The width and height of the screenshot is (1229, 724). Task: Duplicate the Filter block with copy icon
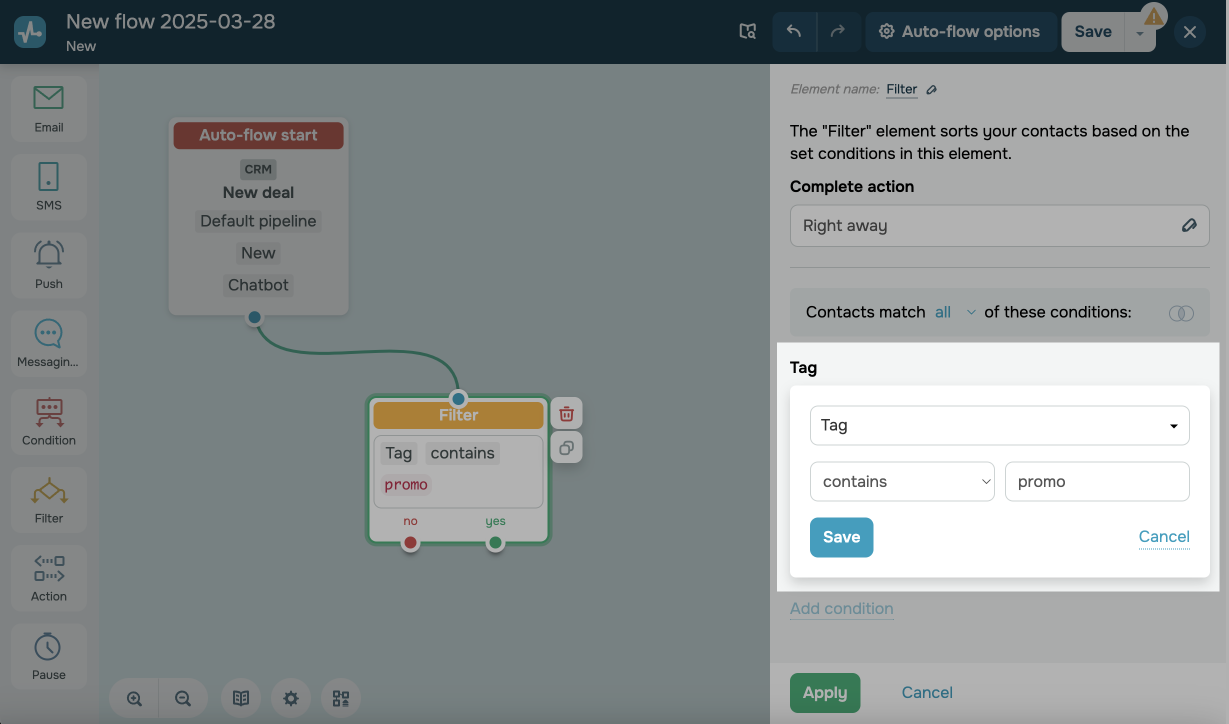tap(566, 448)
